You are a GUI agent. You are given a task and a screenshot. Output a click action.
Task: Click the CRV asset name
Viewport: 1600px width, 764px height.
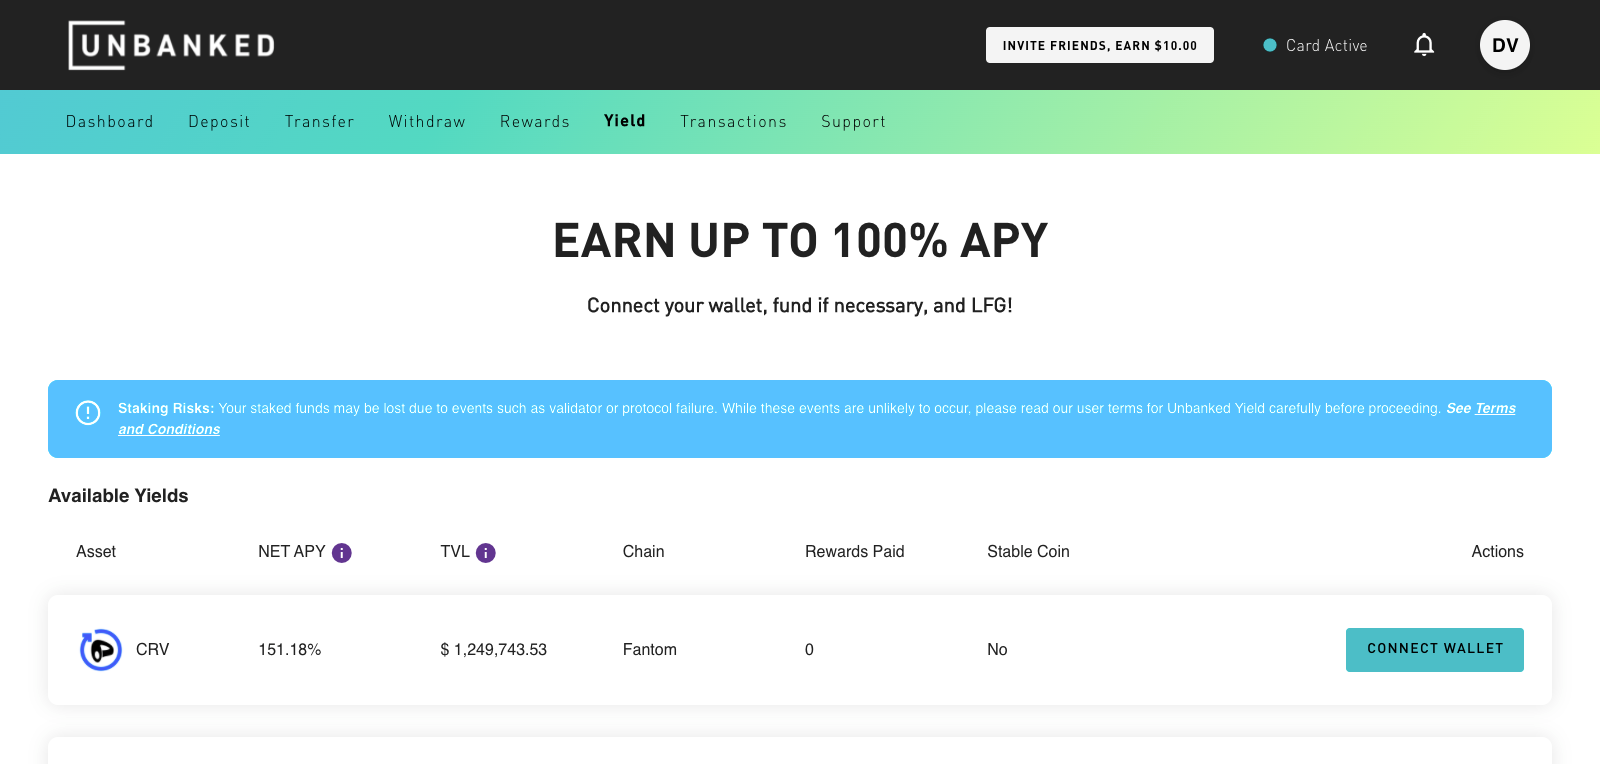click(153, 650)
